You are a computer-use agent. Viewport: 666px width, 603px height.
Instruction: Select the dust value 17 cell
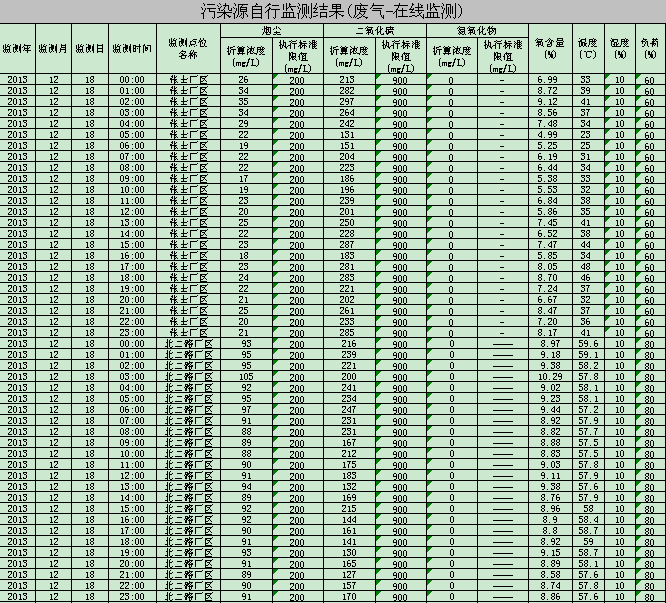pyautogui.click(x=246, y=178)
